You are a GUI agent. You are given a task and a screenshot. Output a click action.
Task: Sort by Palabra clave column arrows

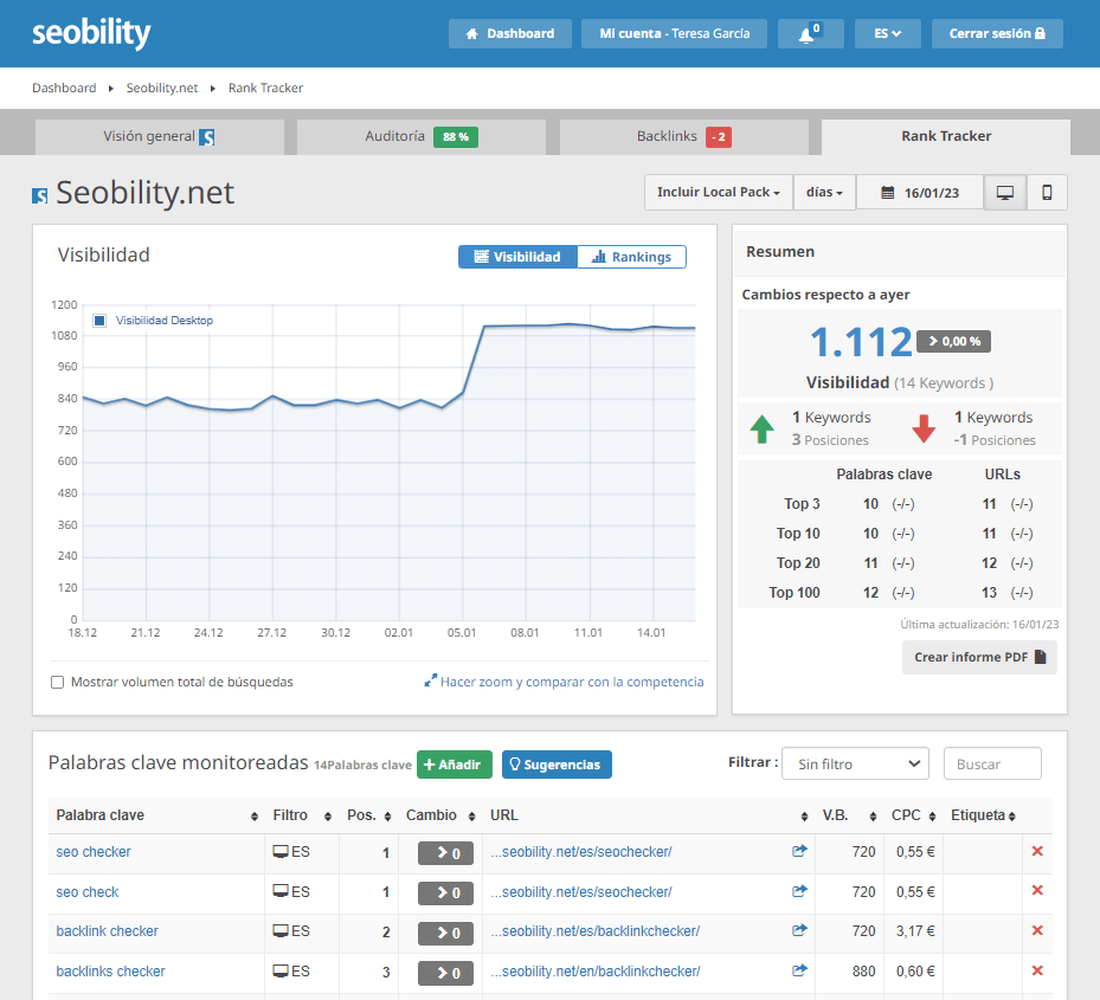(254, 816)
